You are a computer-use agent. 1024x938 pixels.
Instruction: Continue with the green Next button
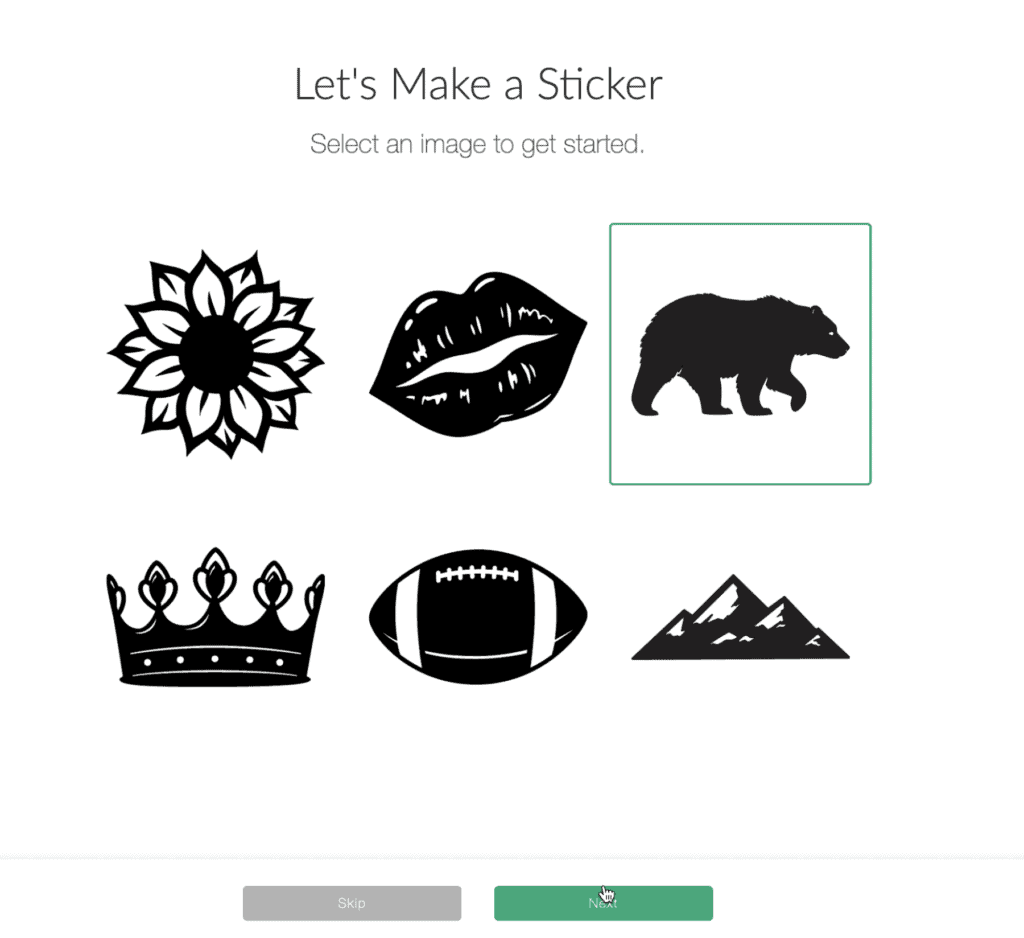[603, 903]
